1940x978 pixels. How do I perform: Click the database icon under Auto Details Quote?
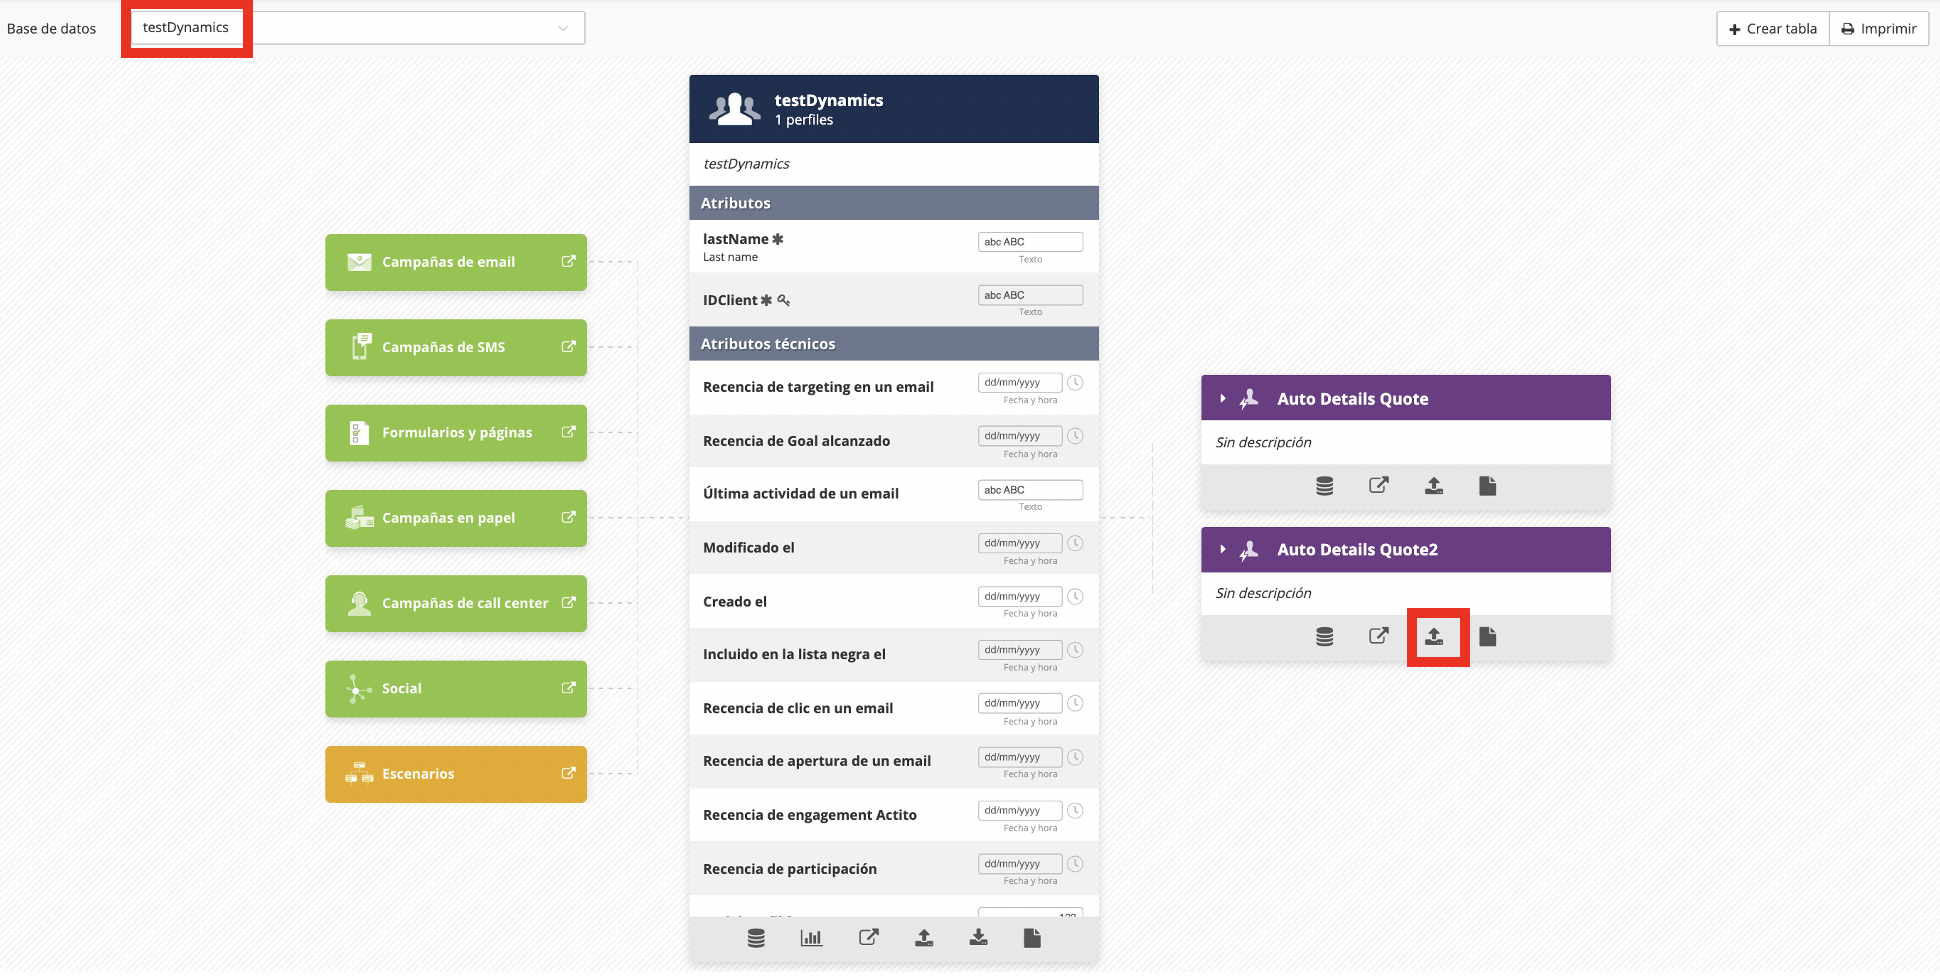pos(1324,486)
